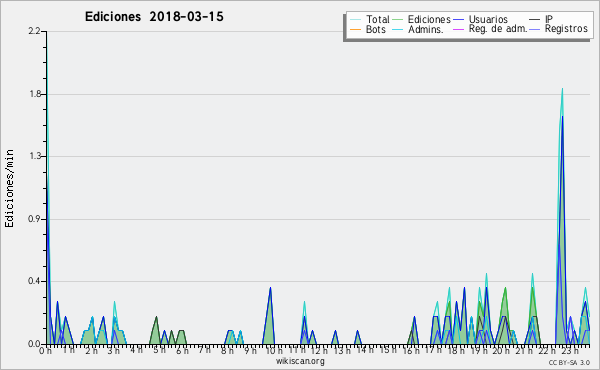This screenshot has width=600, height=370.
Task: Click the '23 h' x-axis label
Action: coord(570,350)
